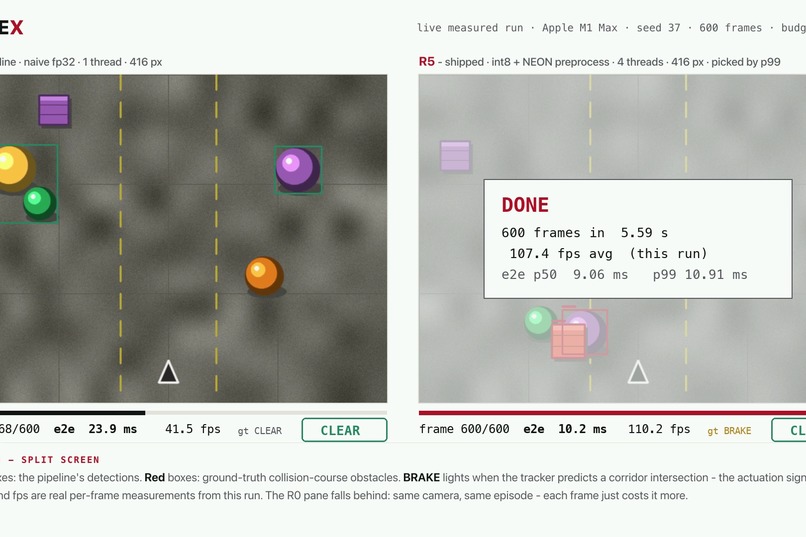Click the "SPLIT SCREEN" section heading
Screen dimensions: 806x537
pos(60,459)
